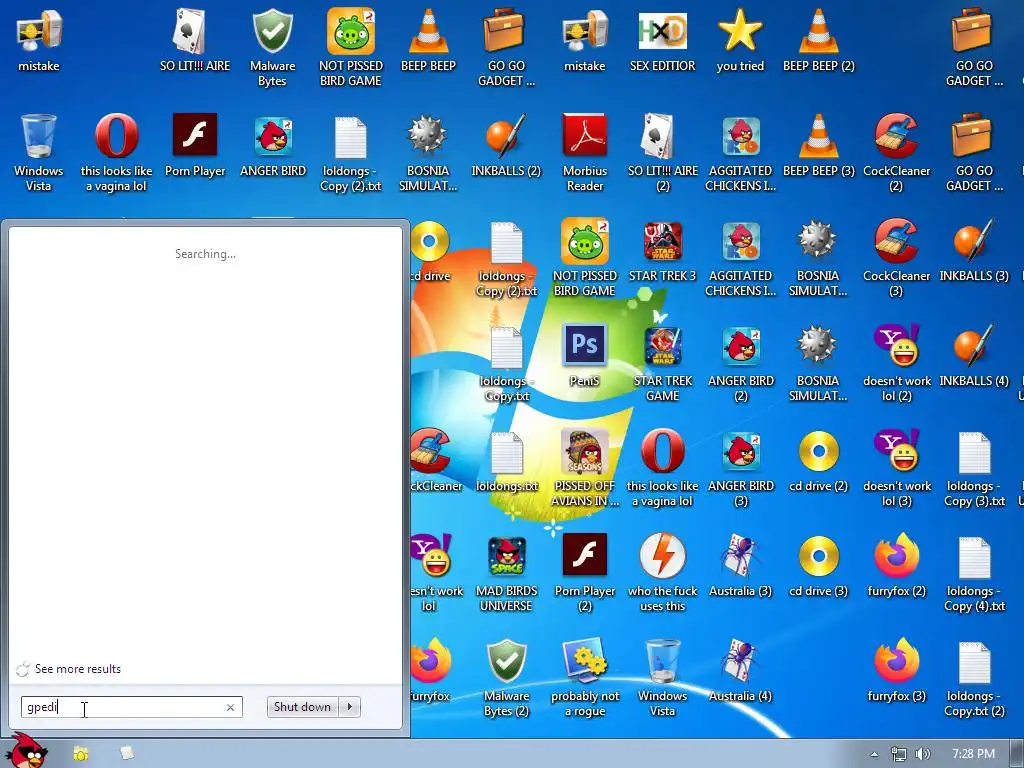Viewport: 1024px width, 768px height.
Task: Open the 'BEEP BEEP (2)' VLC cone icon
Action: (818, 40)
